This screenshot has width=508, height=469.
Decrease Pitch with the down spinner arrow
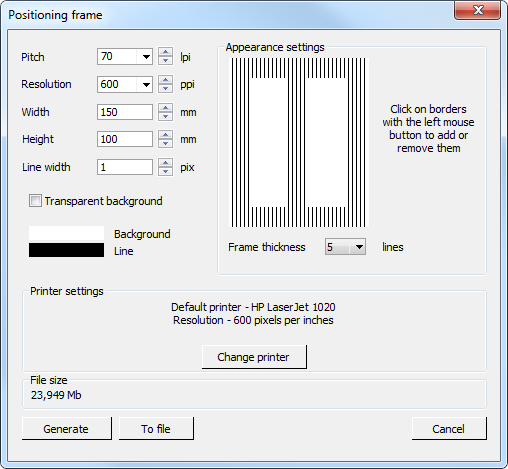click(x=165, y=61)
